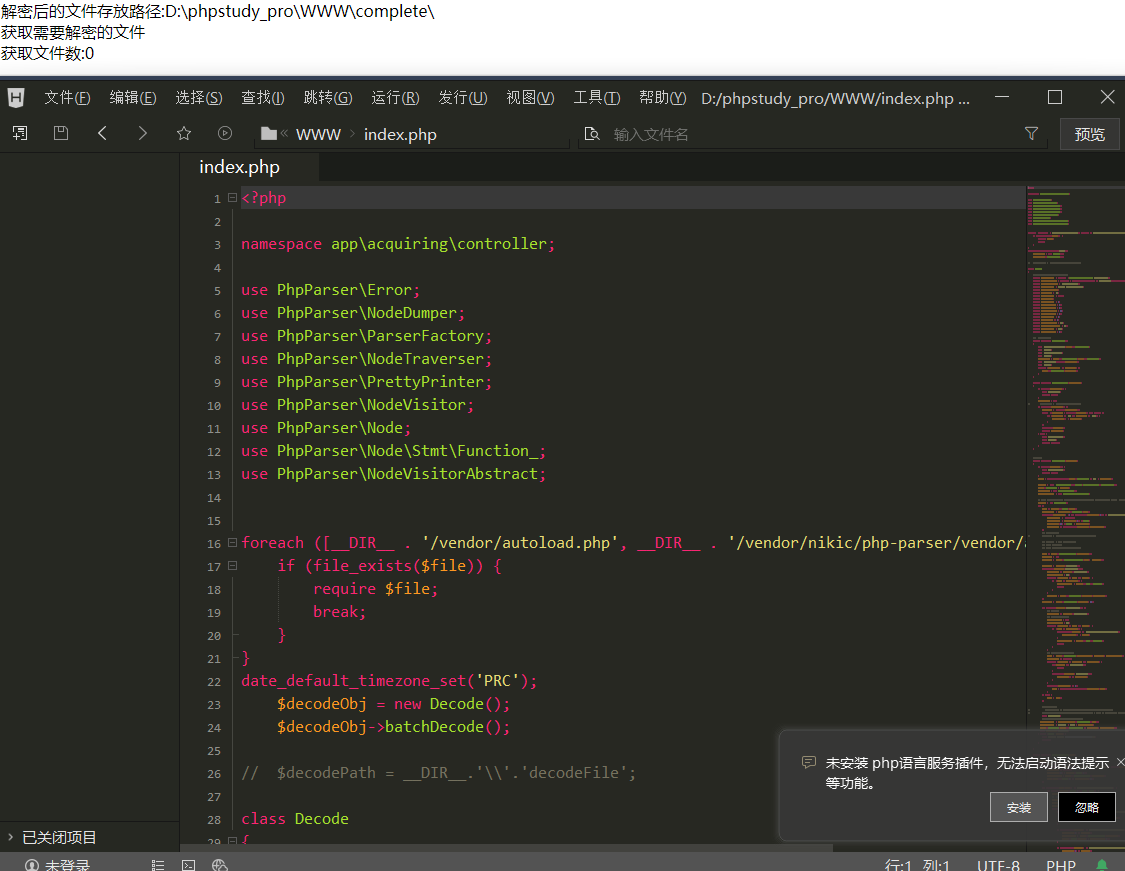Viewport: 1125px width, 871px height.
Task: Go back with the left arrow icon
Action: (102, 133)
